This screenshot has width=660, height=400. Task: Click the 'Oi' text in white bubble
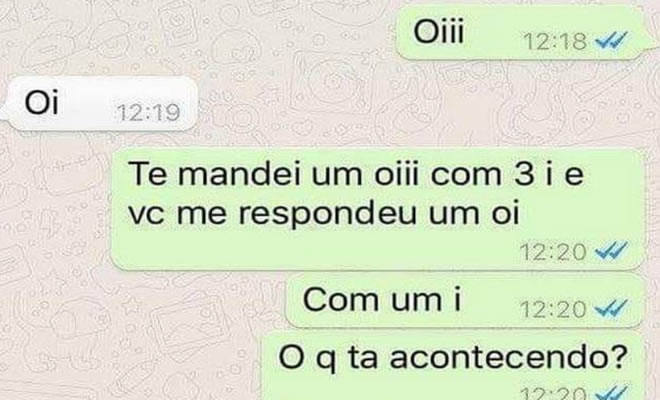coord(41,103)
